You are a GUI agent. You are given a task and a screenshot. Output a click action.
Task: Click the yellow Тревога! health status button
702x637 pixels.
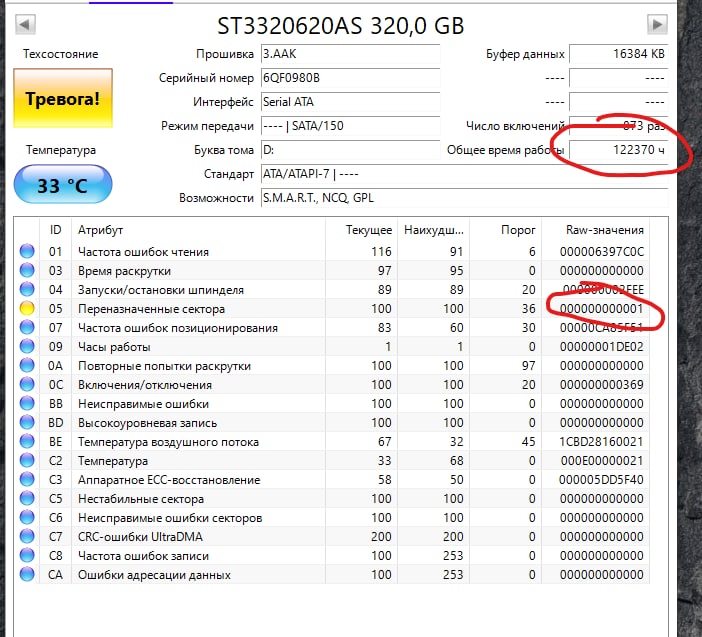pyautogui.click(x=63, y=99)
